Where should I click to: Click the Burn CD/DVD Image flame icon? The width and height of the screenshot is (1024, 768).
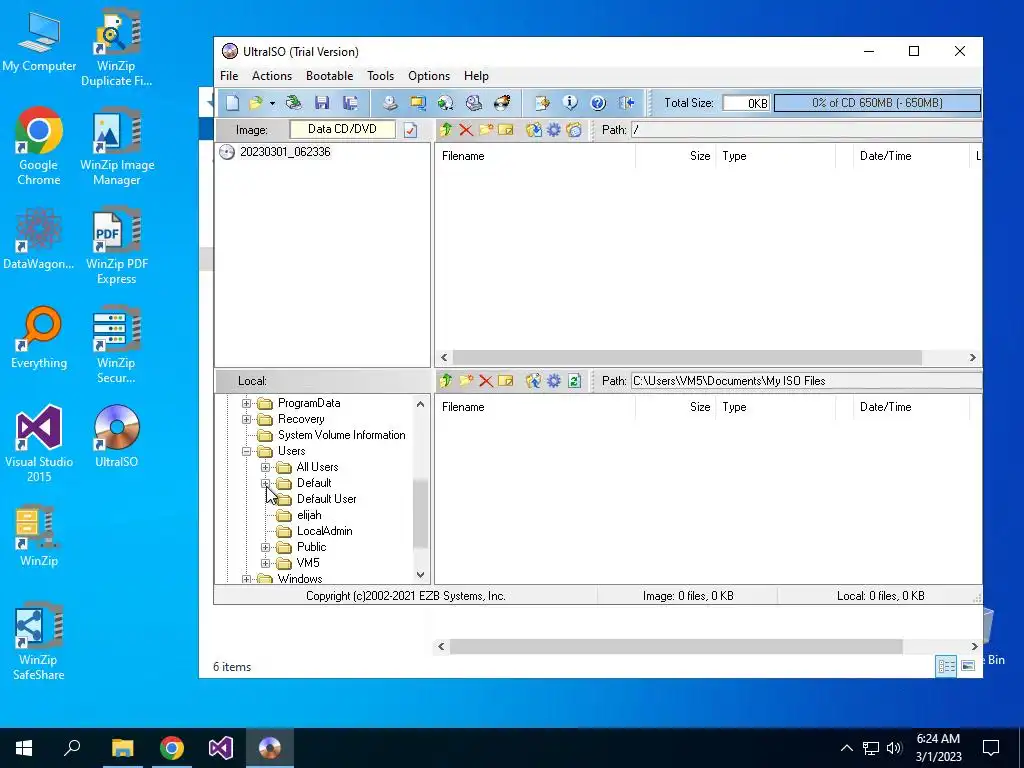coord(502,103)
